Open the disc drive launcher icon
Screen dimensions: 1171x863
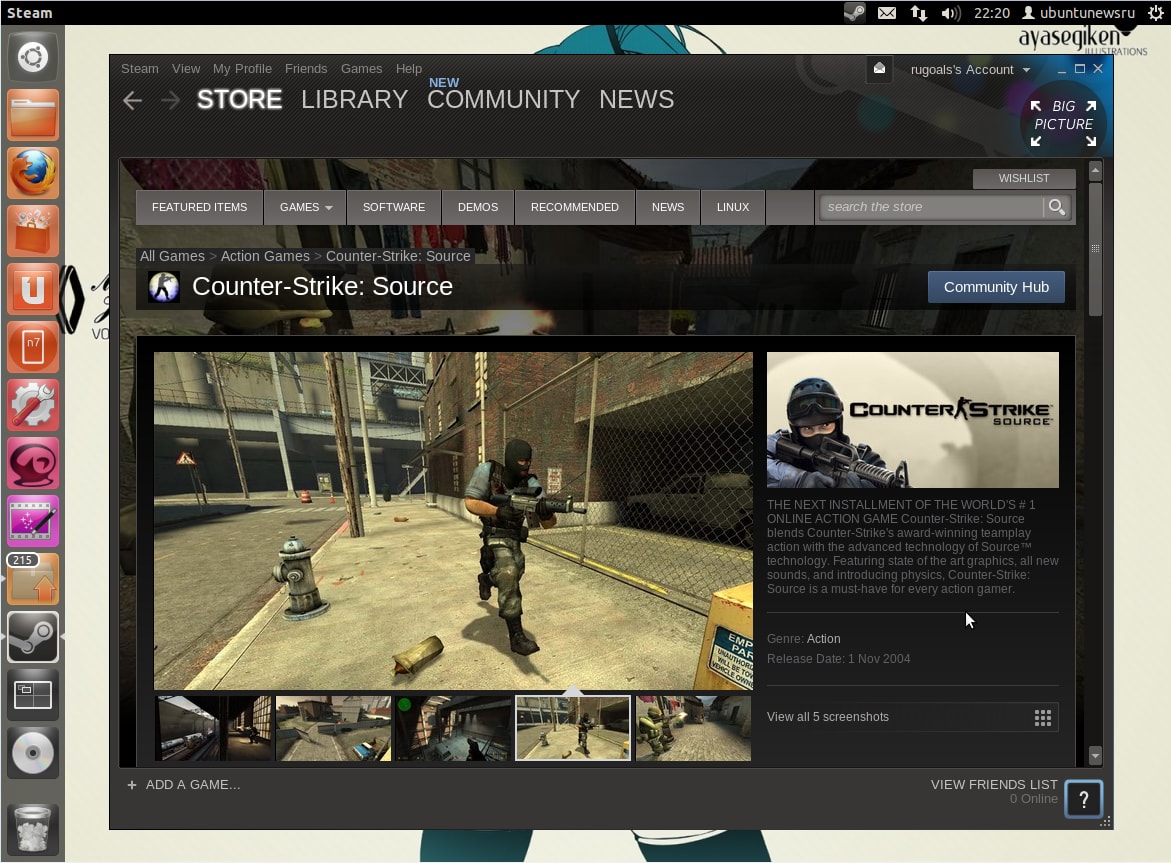click(33, 753)
